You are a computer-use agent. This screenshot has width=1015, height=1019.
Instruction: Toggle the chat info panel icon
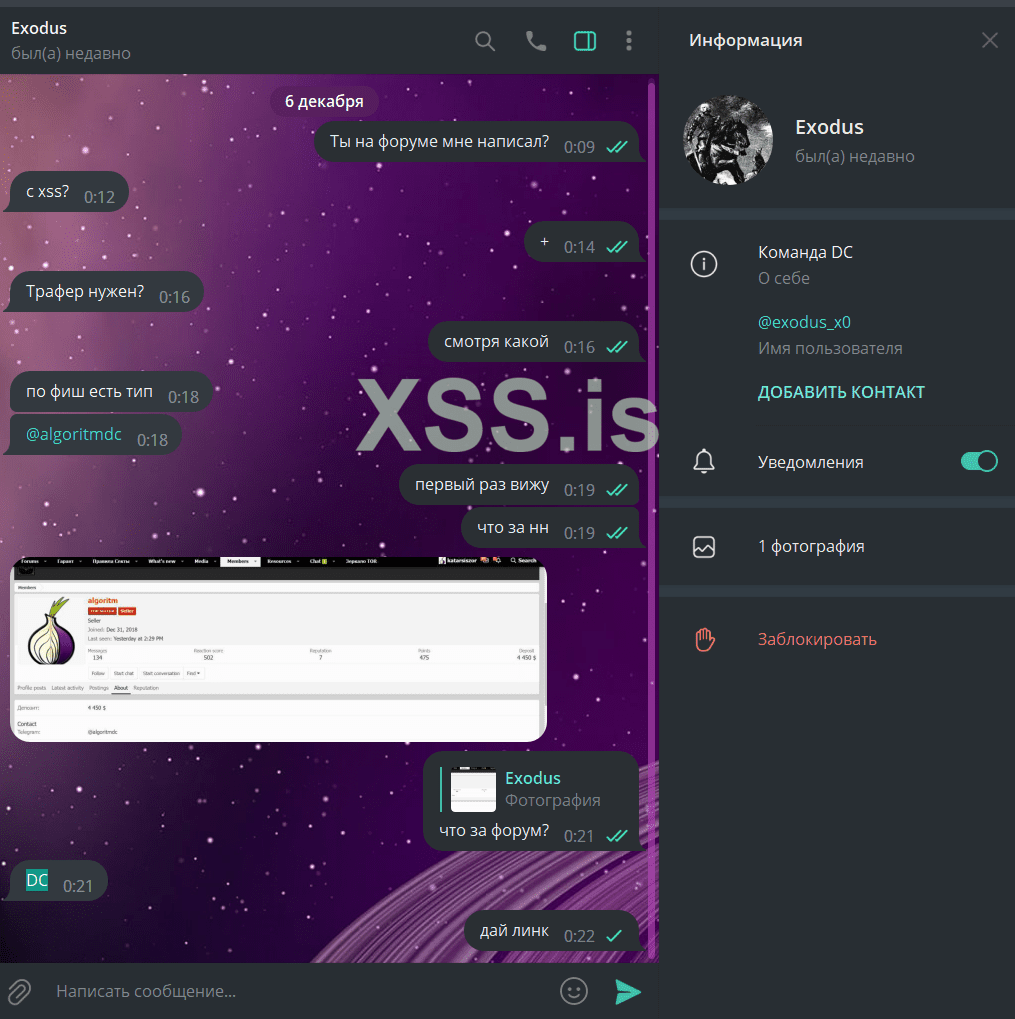pyautogui.click(x=585, y=41)
